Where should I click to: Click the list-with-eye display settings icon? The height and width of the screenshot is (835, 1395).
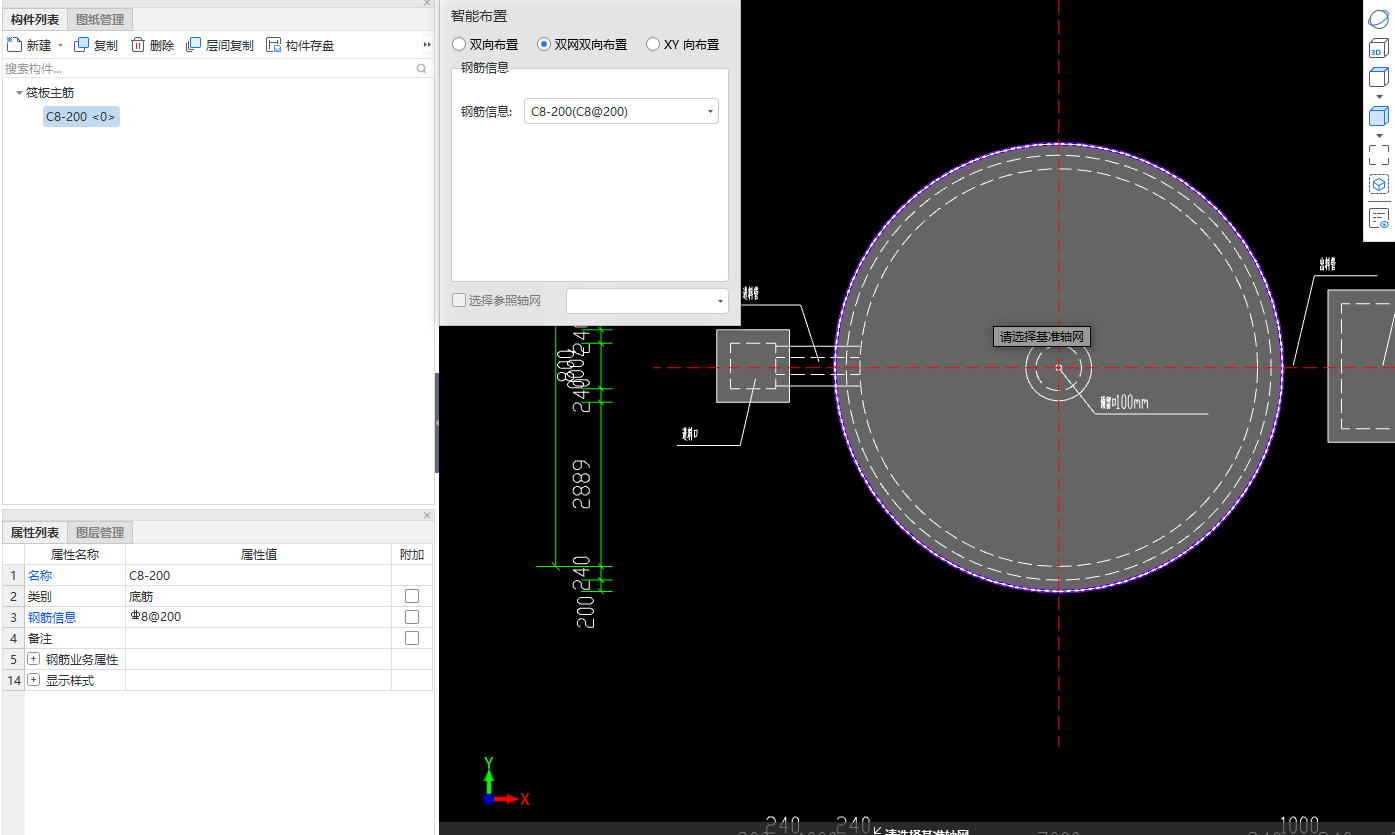[1379, 217]
